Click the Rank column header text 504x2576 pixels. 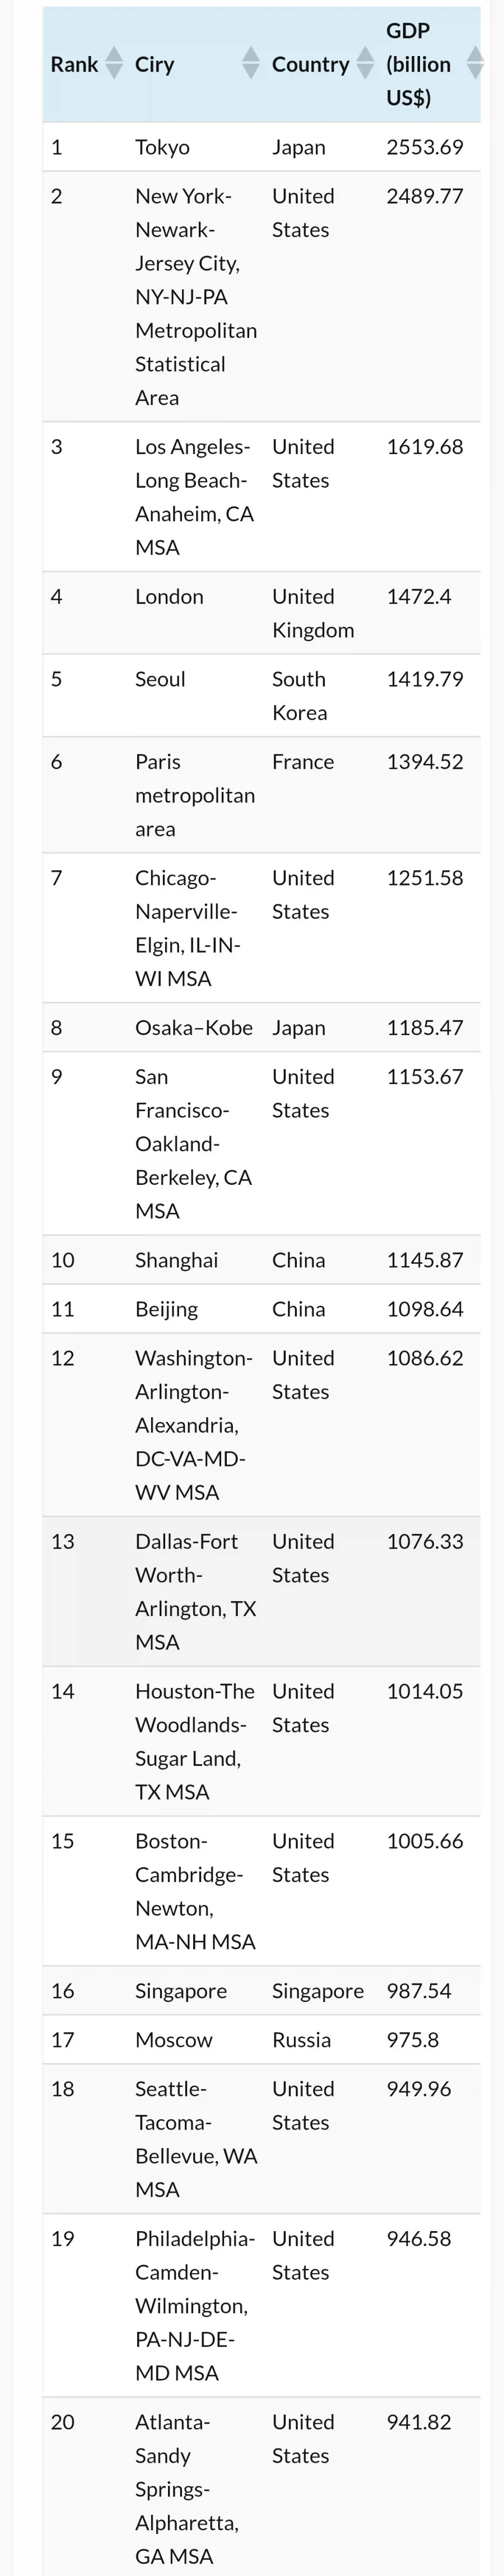74,64
